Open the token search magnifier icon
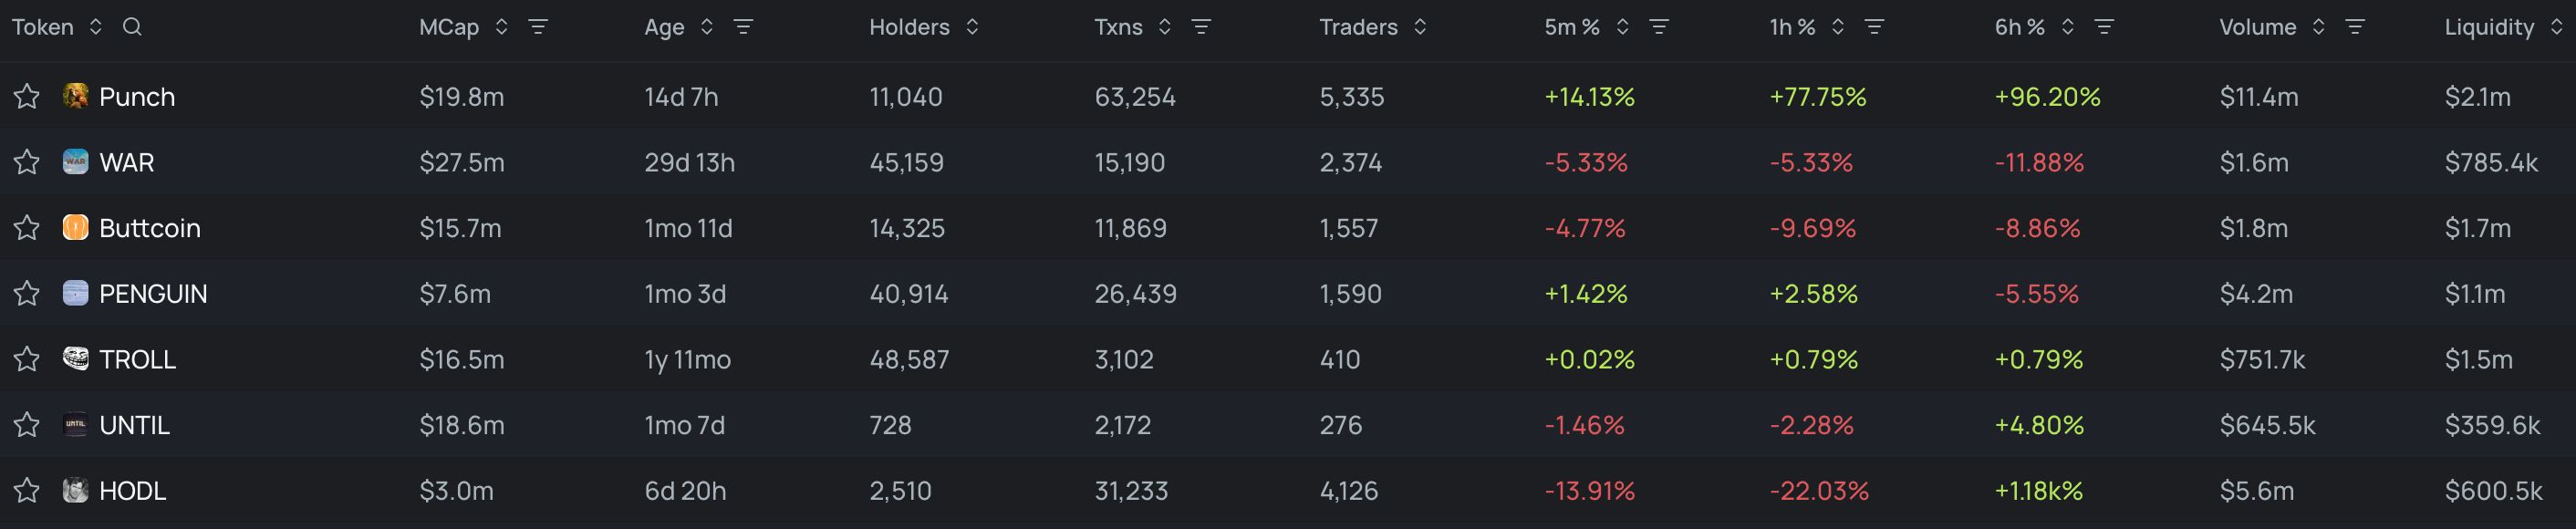 (132, 27)
